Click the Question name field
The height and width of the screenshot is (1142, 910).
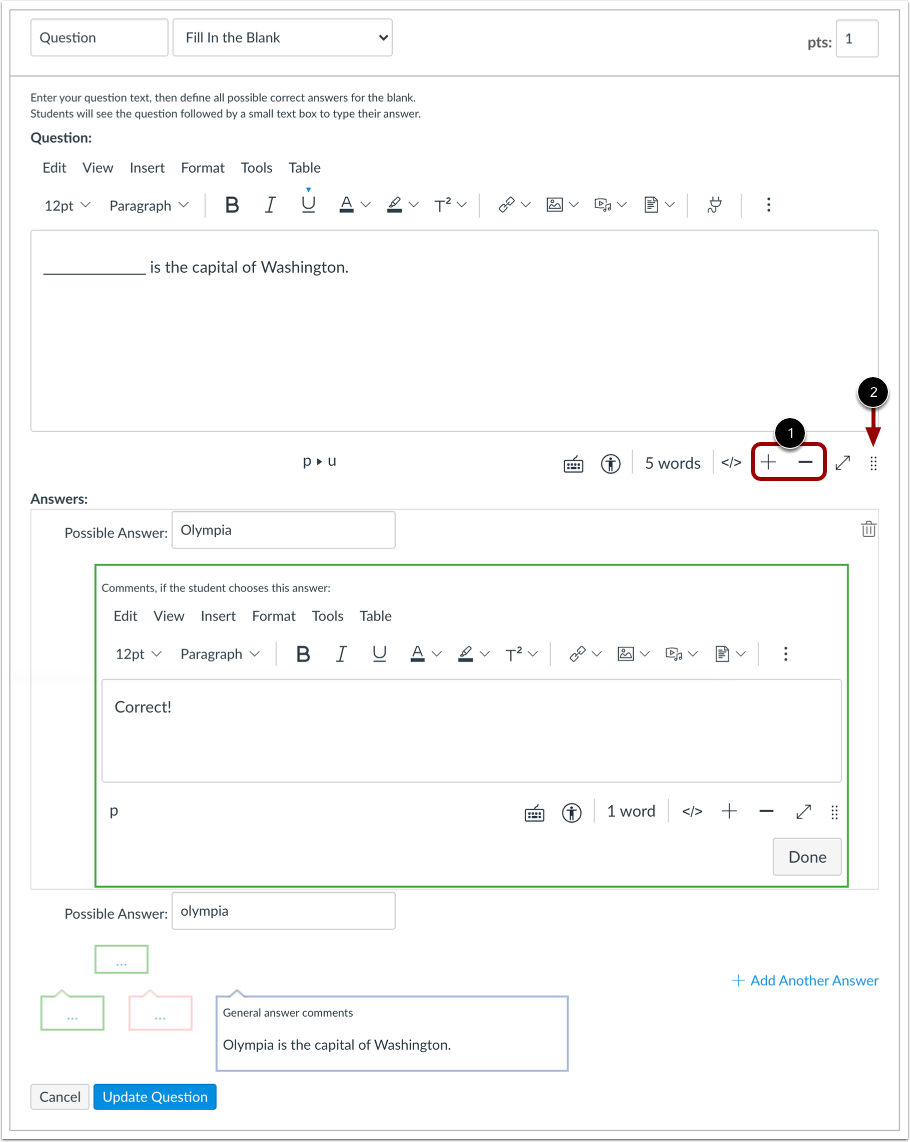click(x=99, y=38)
